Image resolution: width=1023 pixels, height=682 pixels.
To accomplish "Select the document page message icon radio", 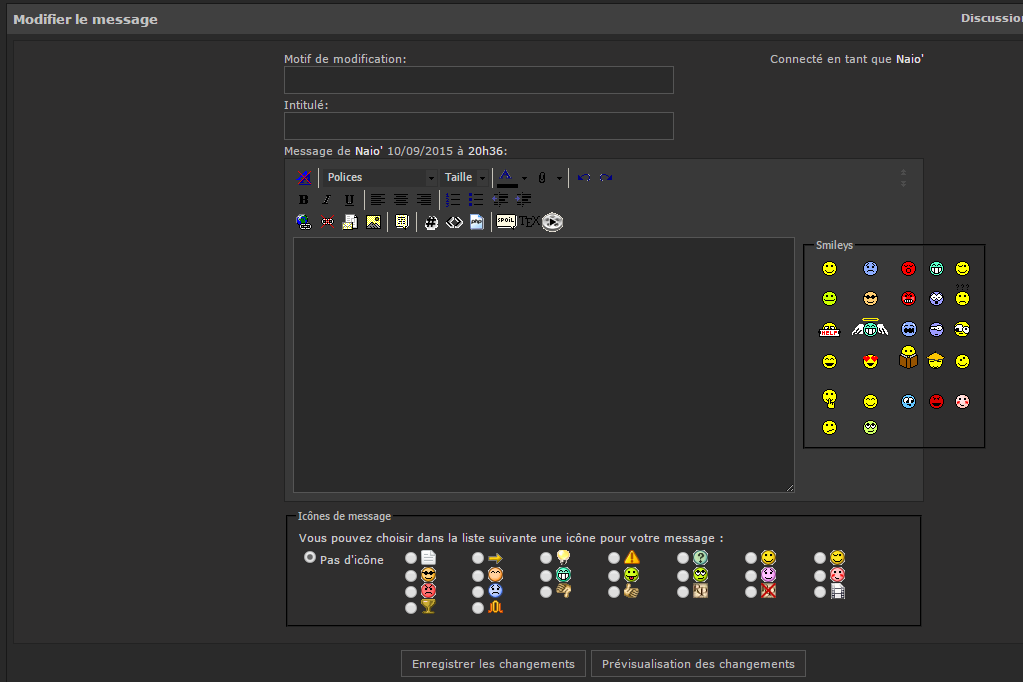I will [x=410, y=558].
